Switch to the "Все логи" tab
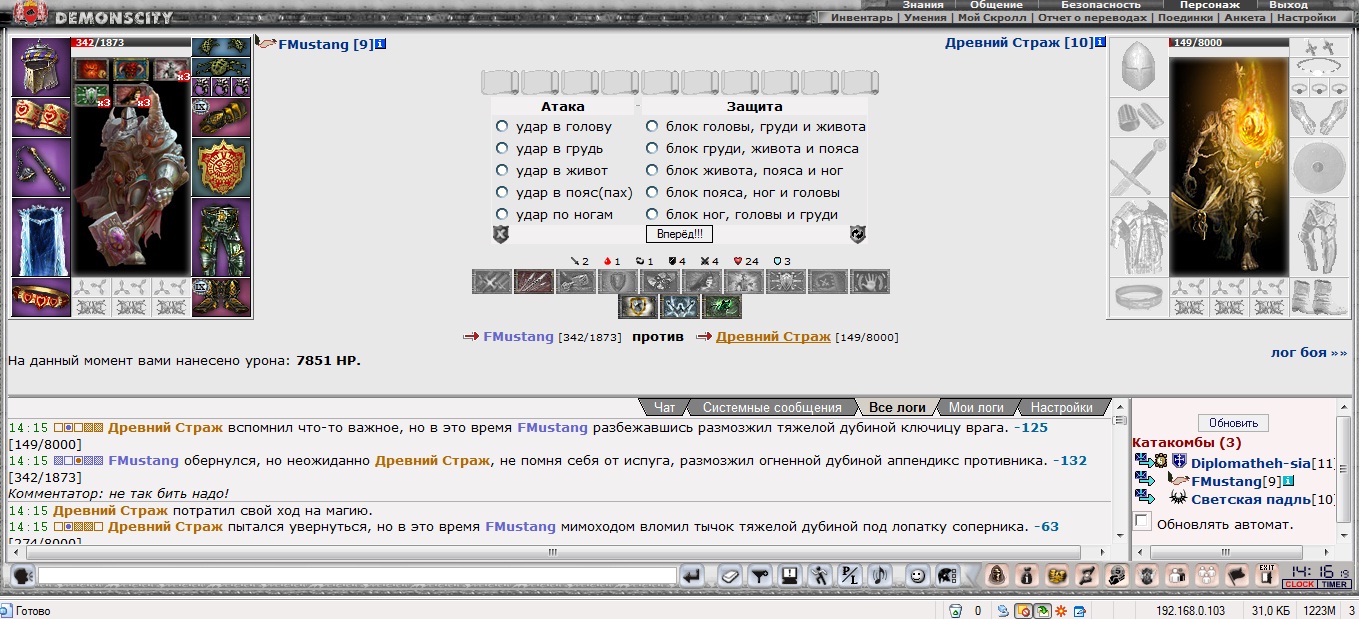 pyautogui.click(x=896, y=408)
